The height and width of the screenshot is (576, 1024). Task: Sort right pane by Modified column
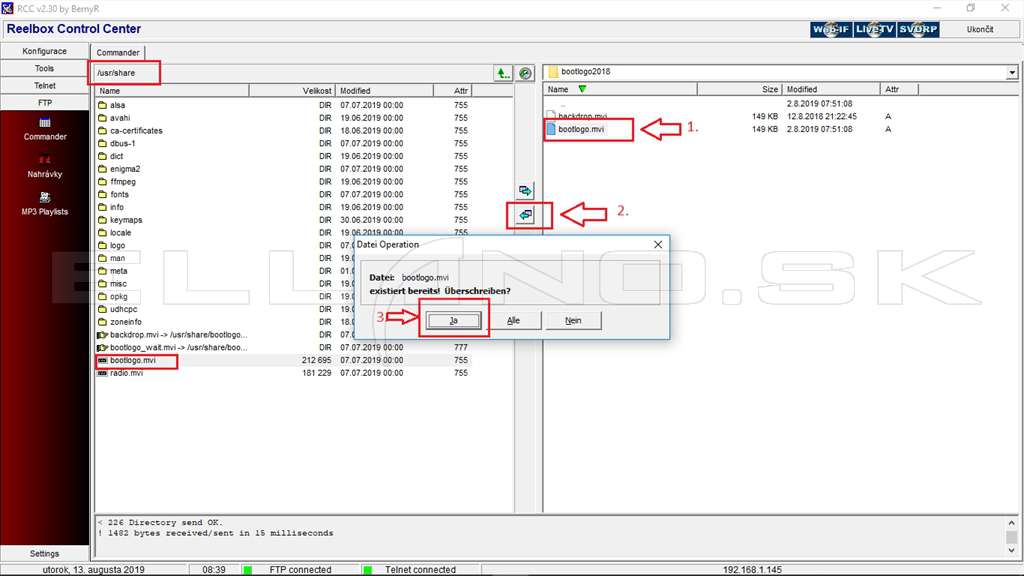pyautogui.click(x=831, y=89)
